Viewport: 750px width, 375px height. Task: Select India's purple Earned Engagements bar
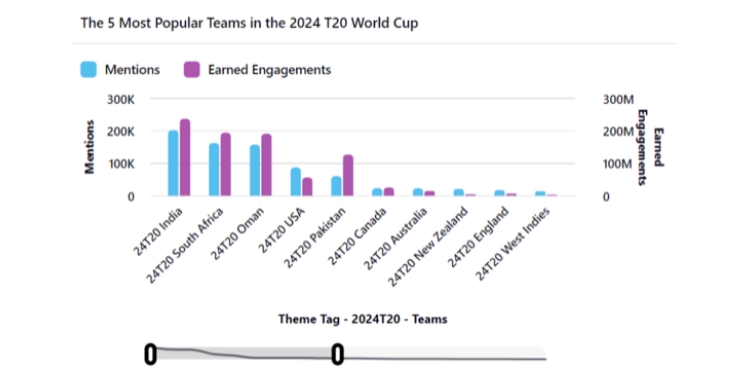tap(185, 157)
